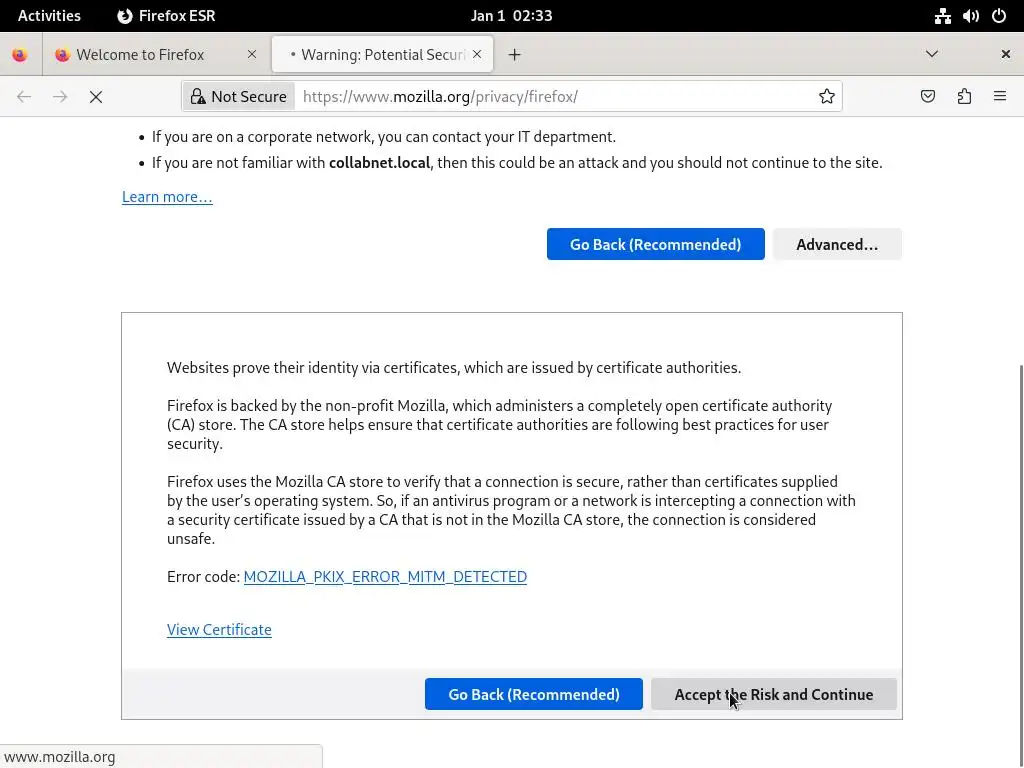Go forward using the right arrow
The height and width of the screenshot is (768, 1024).
[60, 97]
